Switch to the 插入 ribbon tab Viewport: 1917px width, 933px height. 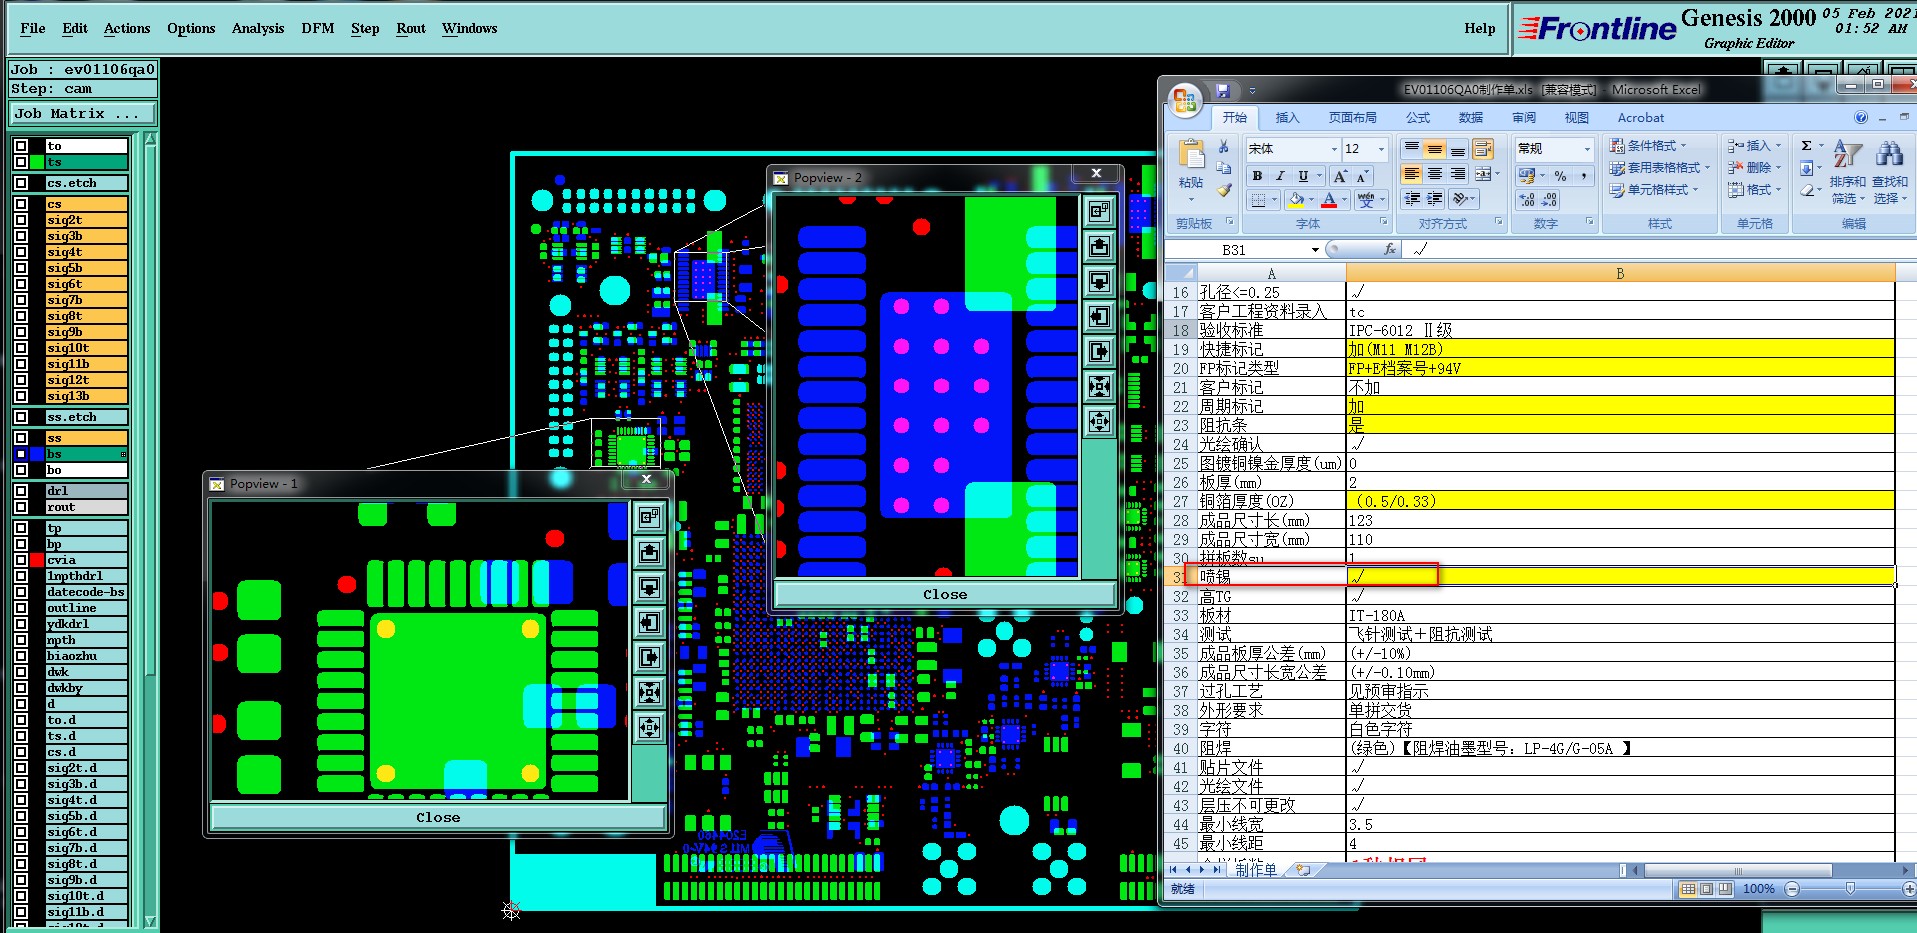[1287, 118]
